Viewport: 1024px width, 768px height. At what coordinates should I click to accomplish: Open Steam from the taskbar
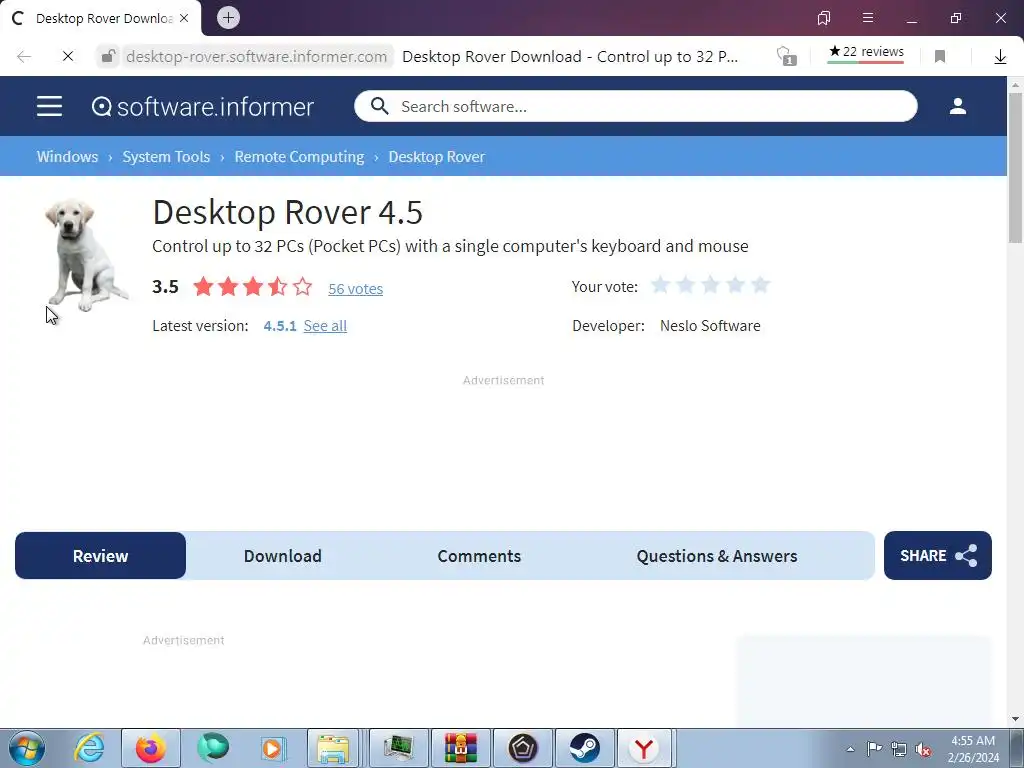[584, 748]
